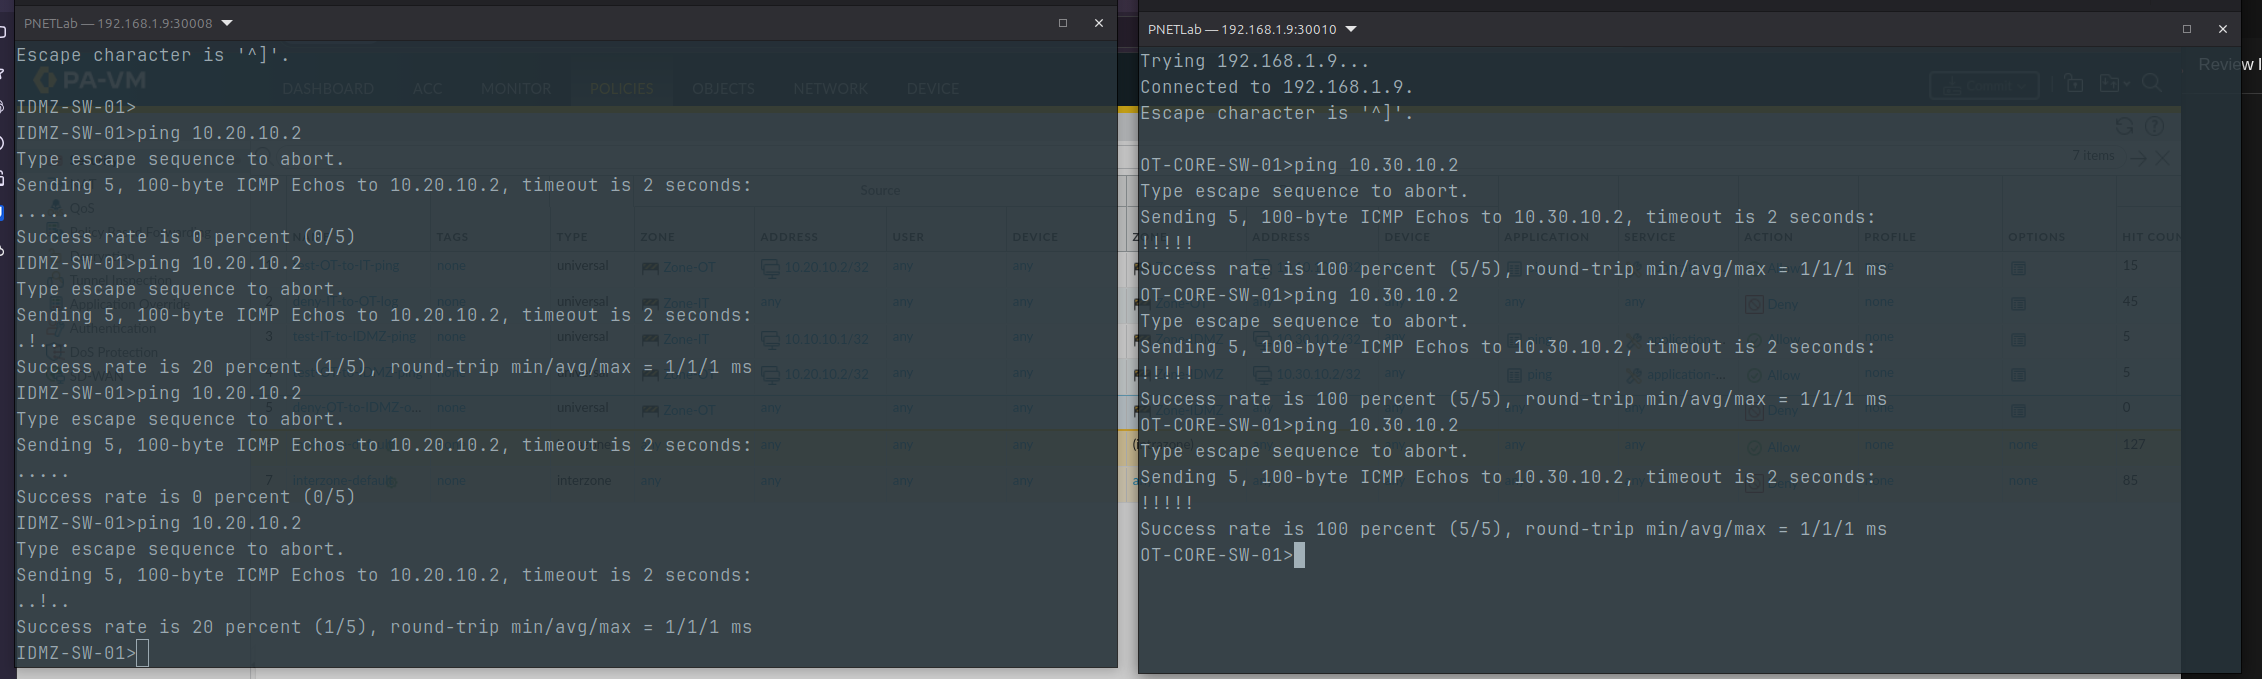
Task: Click the final OT-CORE-SW-01> prompt with cursor
Action: click(1222, 555)
